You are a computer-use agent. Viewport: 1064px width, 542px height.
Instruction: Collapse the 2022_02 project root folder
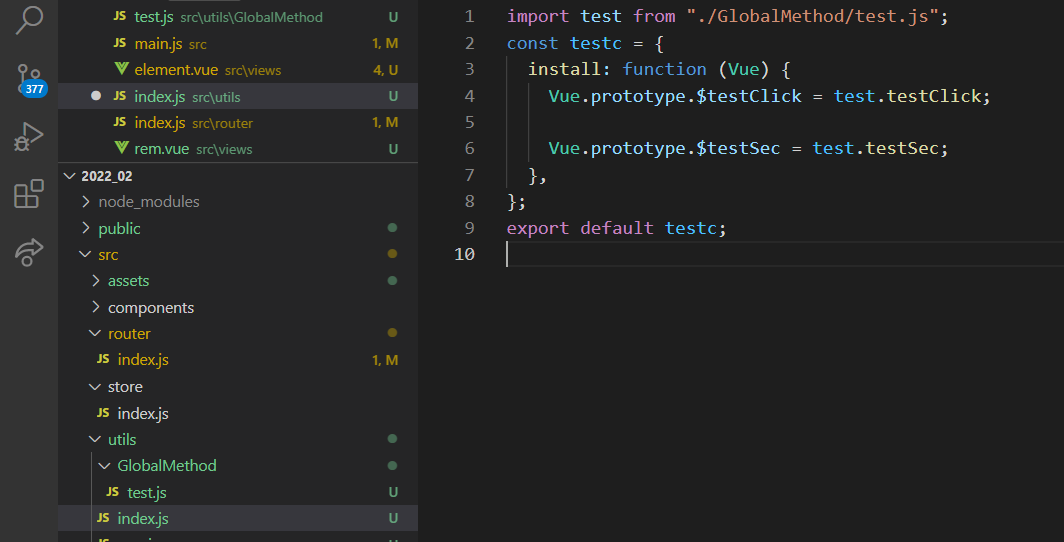tap(69, 176)
